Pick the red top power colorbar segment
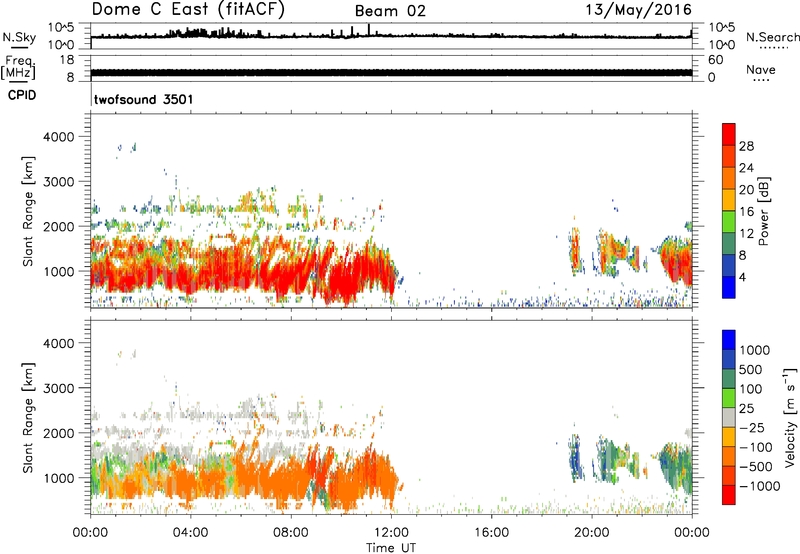This screenshot has width=800, height=554. coord(729,135)
